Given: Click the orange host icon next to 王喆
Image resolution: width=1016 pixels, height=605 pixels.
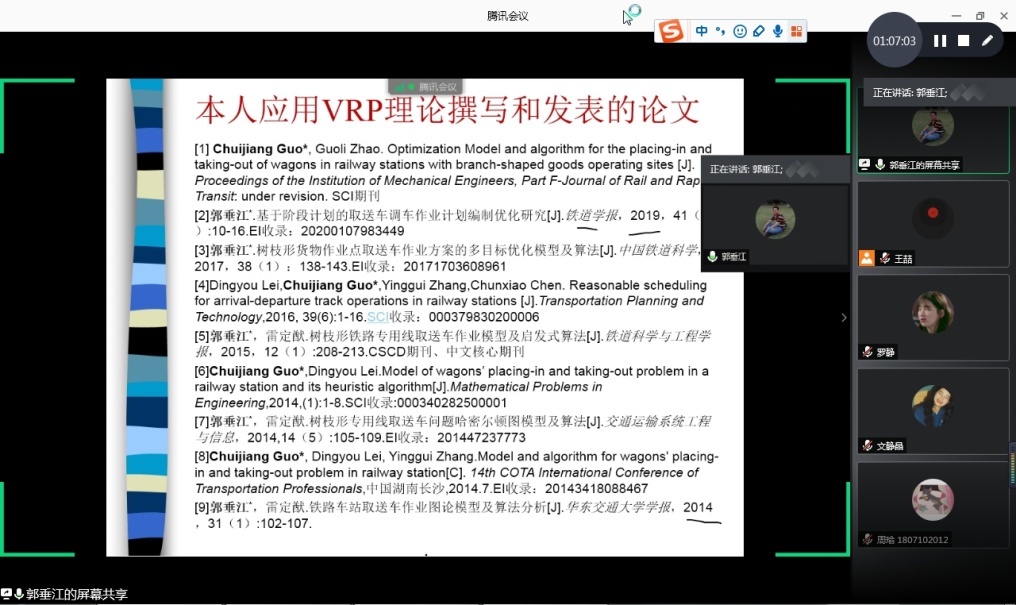Looking at the screenshot, I should click(866, 258).
